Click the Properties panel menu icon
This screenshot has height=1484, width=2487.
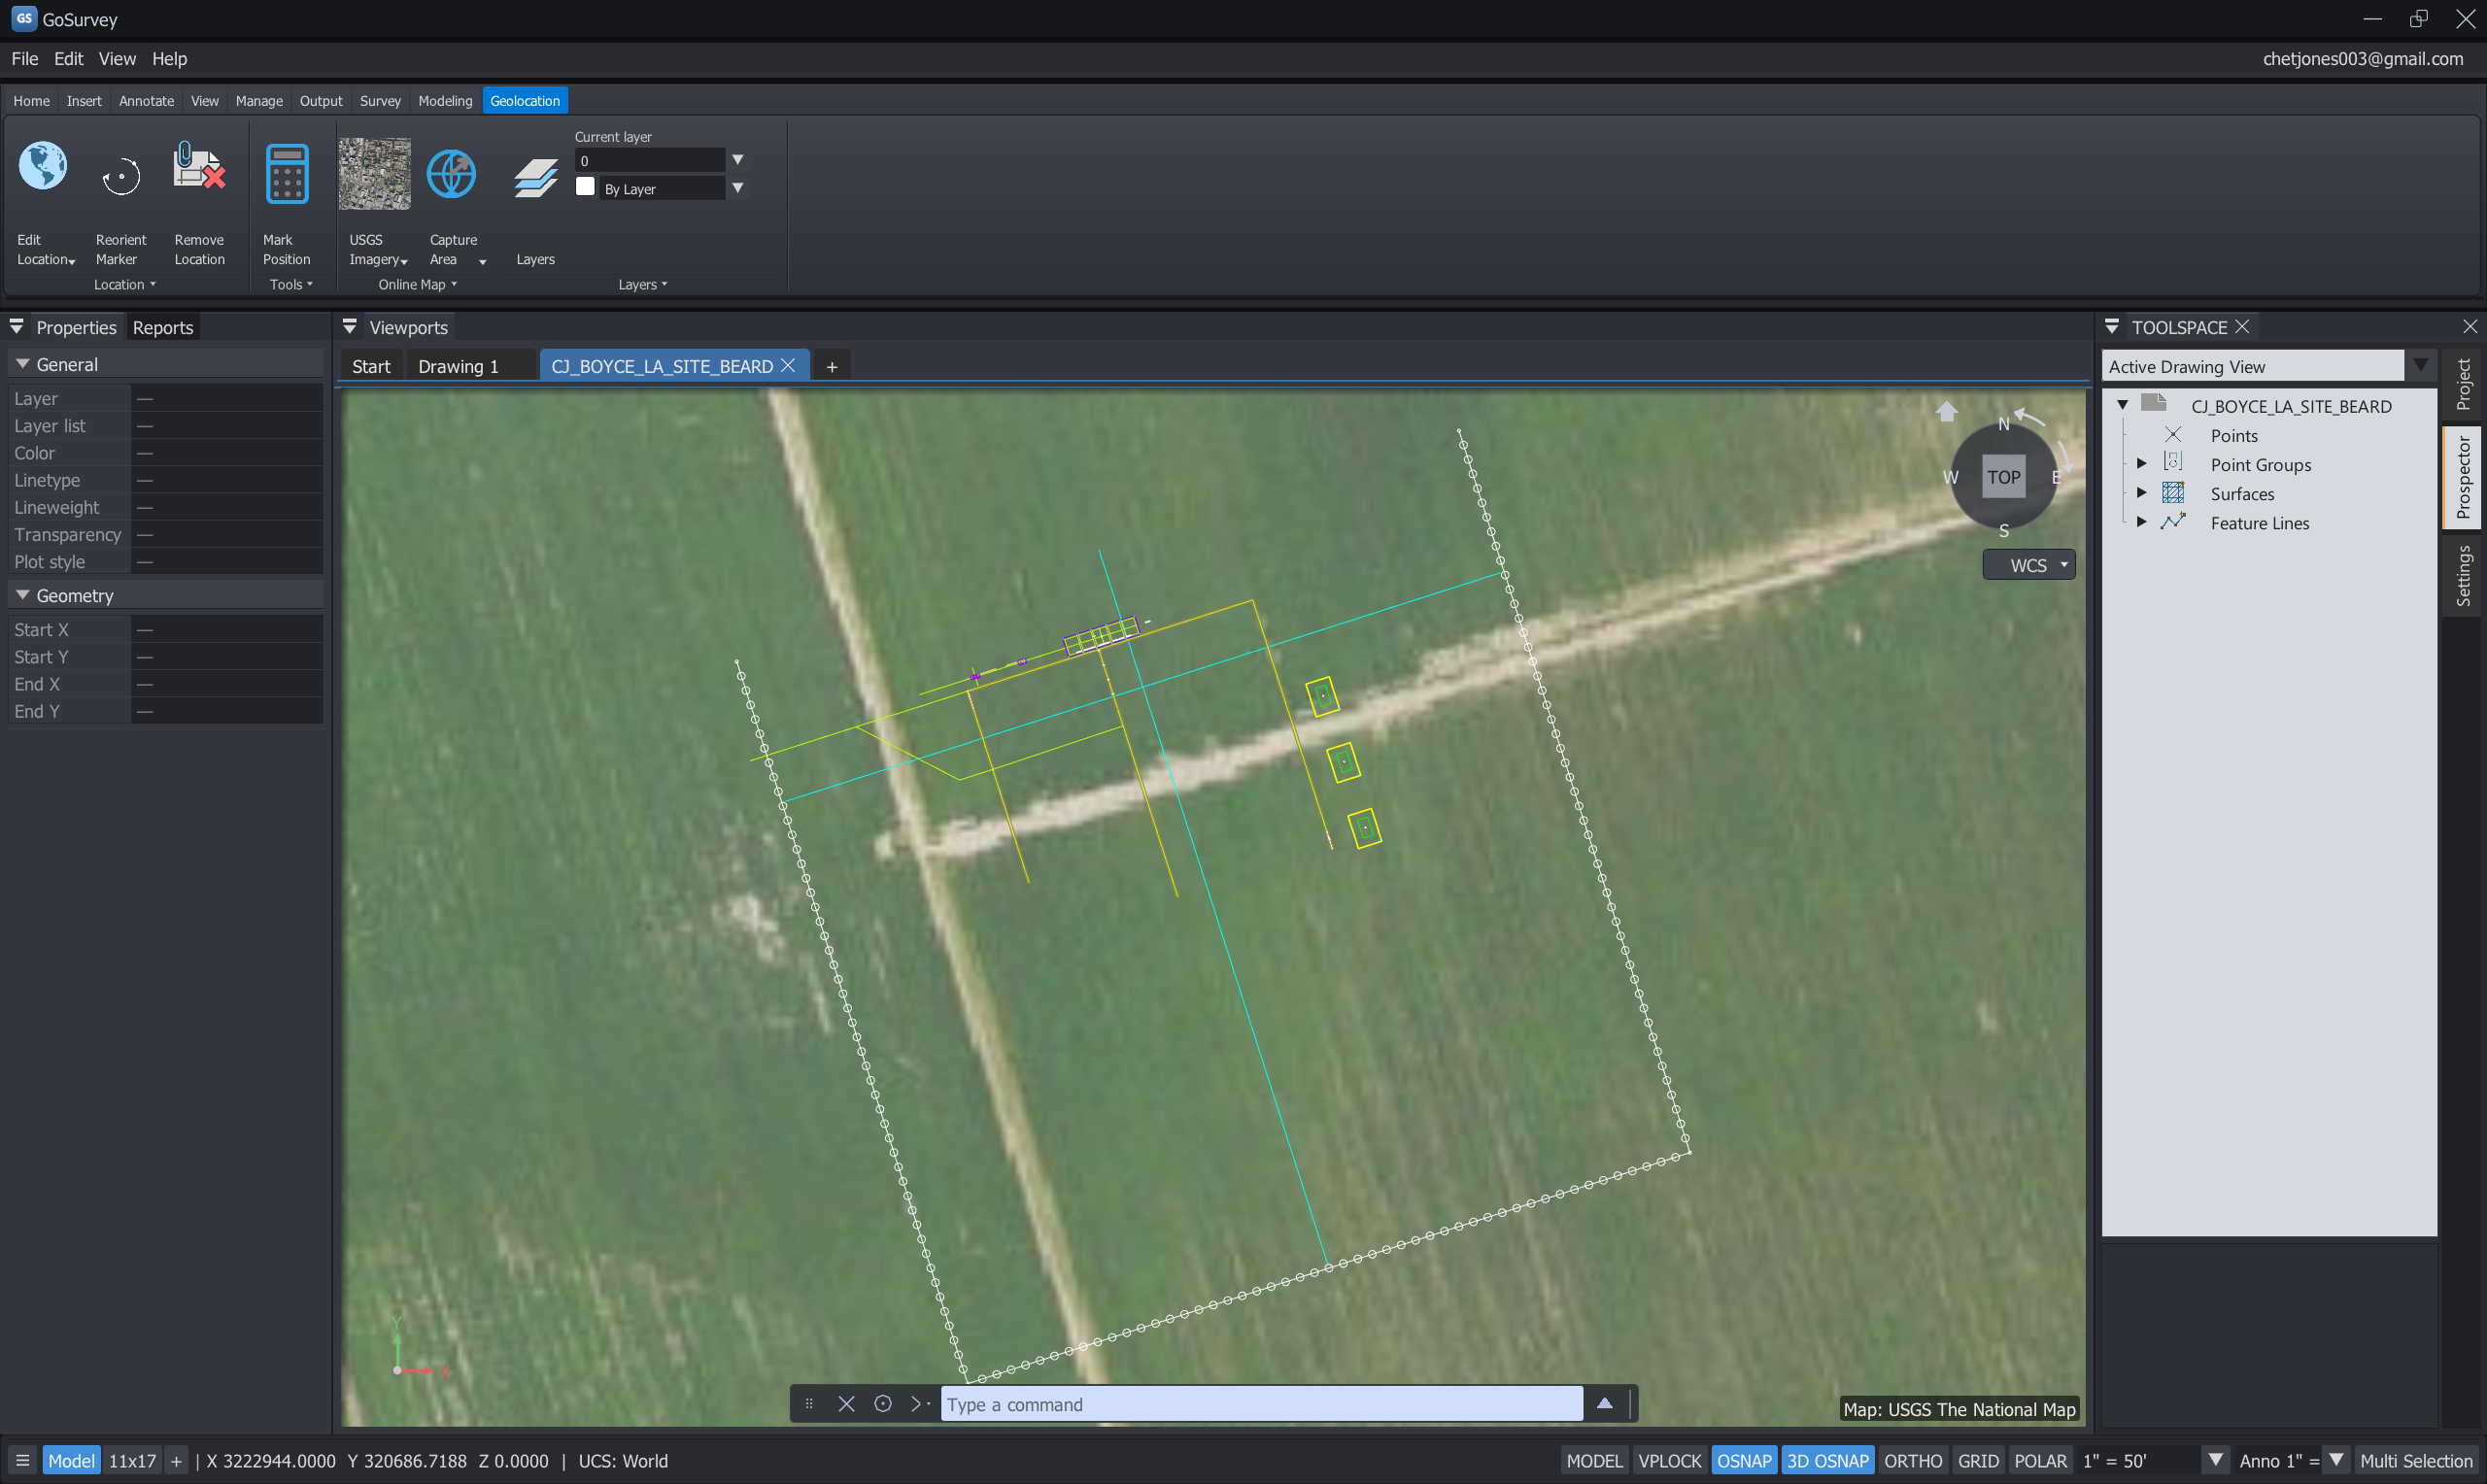(17, 327)
